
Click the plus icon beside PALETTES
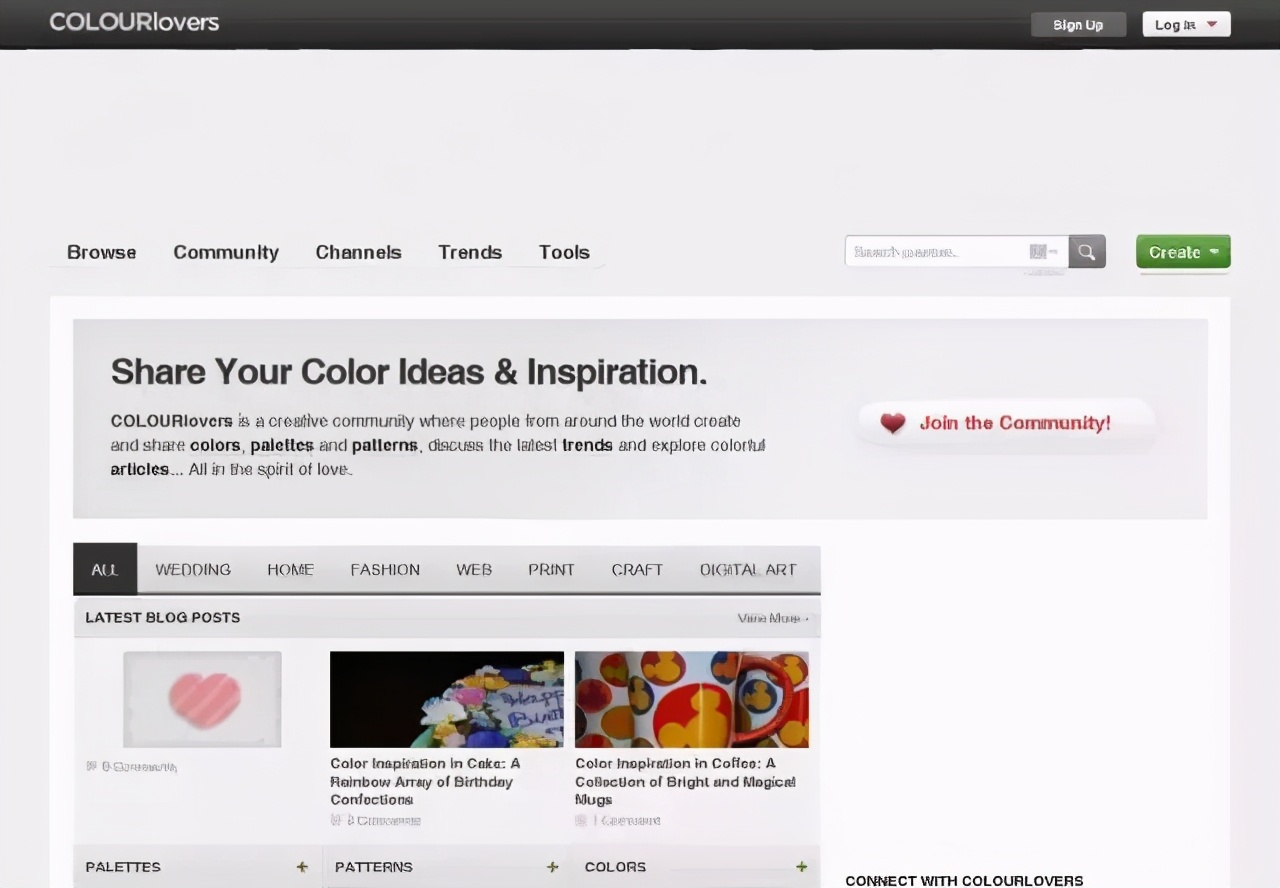pos(302,867)
